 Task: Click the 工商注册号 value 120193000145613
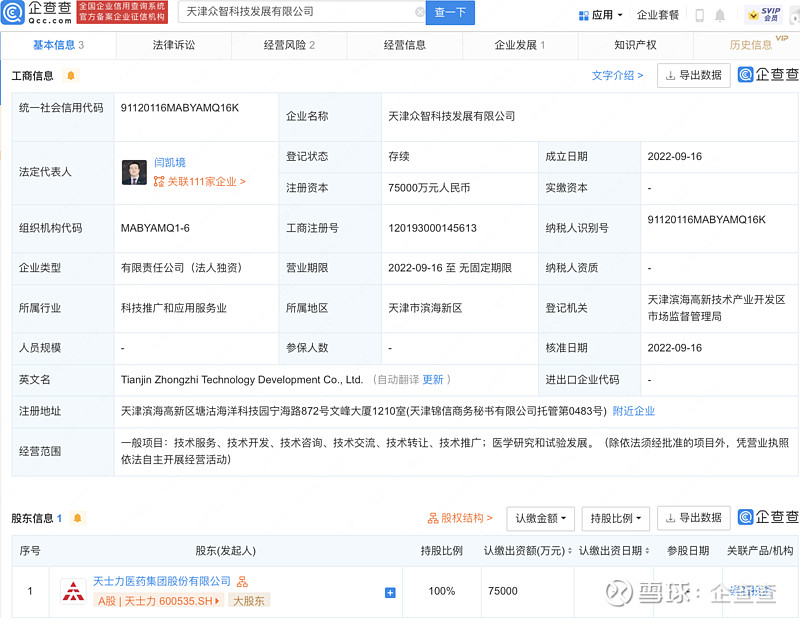tap(432, 228)
